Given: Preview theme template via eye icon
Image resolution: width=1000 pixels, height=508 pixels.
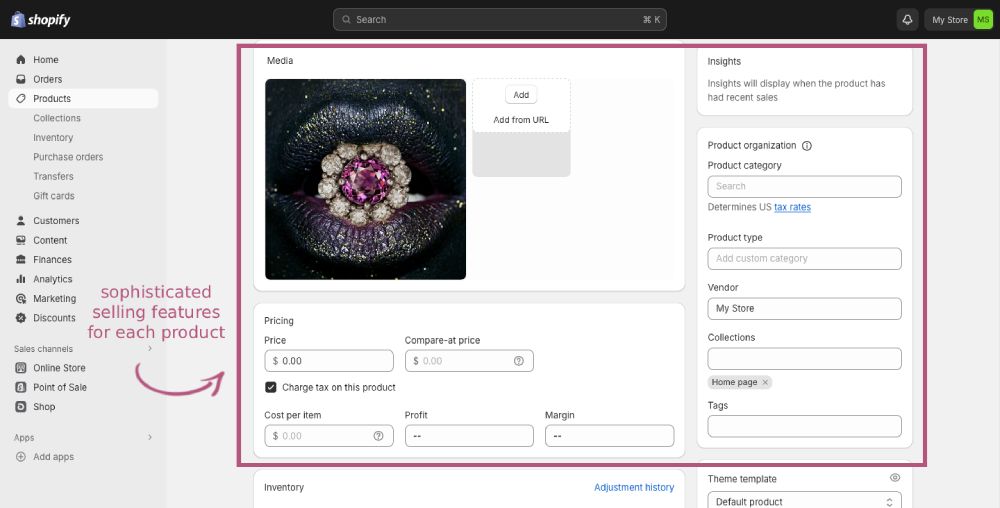Looking at the screenshot, I should click(895, 477).
